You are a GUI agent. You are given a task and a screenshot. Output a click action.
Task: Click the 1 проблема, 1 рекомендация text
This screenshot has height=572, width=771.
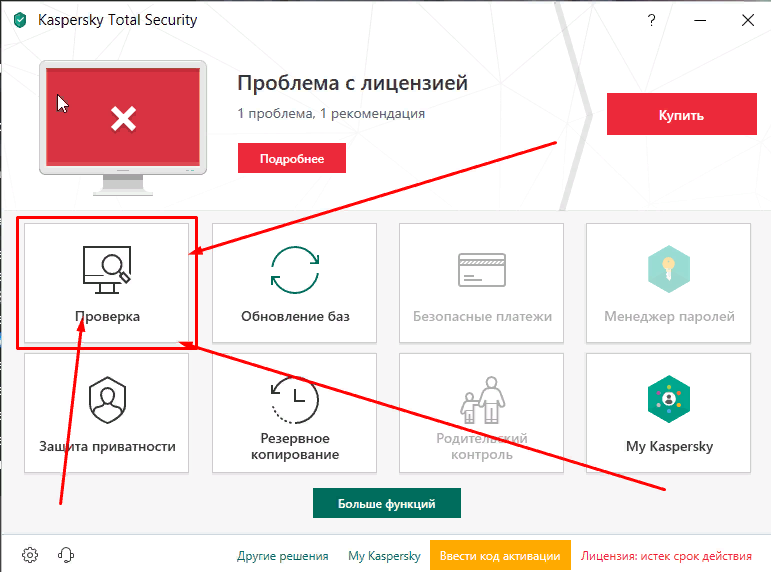pos(331,114)
